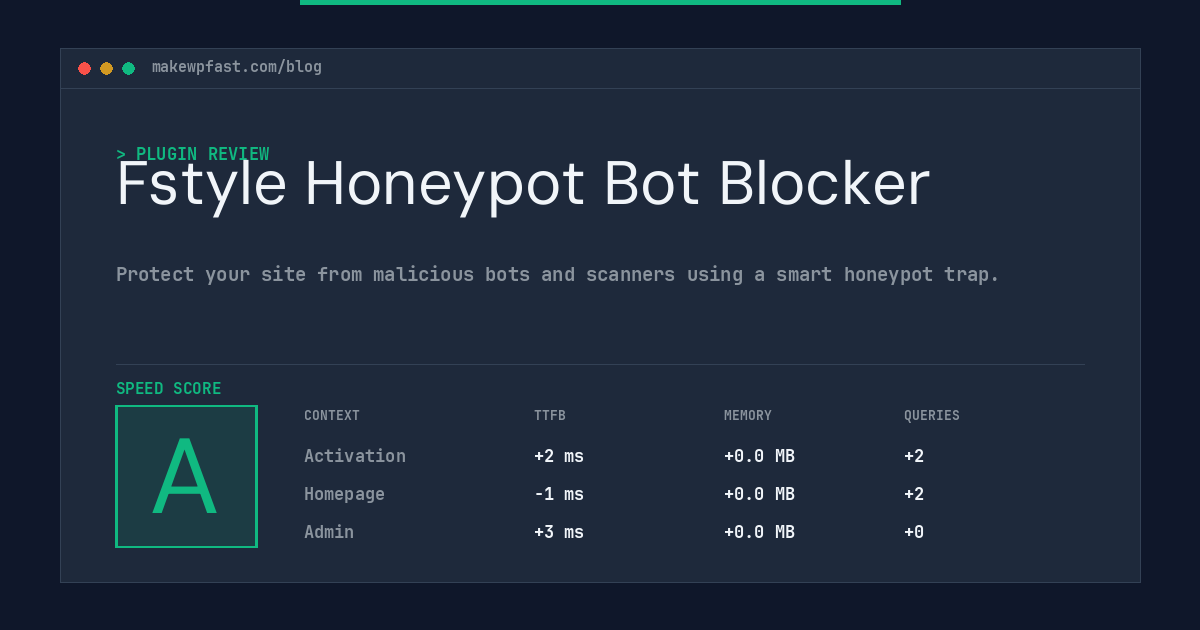
Task: Click the grade A score badge
Action: pyautogui.click(x=187, y=476)
